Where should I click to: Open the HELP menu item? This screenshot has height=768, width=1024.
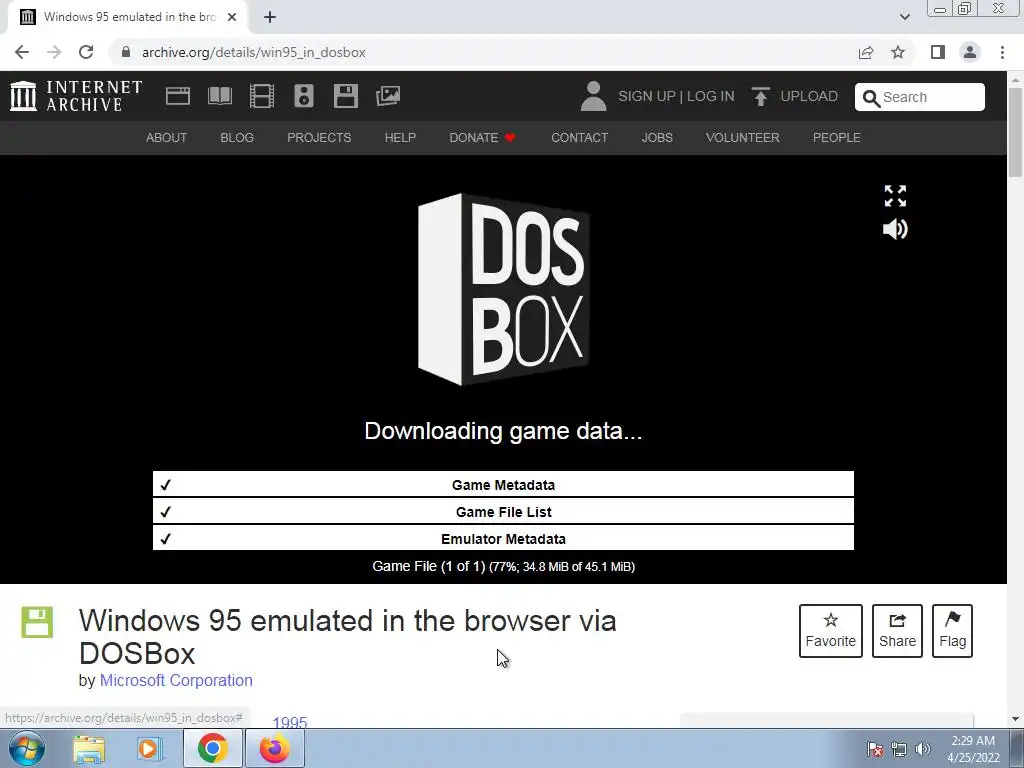coord(400,138)
